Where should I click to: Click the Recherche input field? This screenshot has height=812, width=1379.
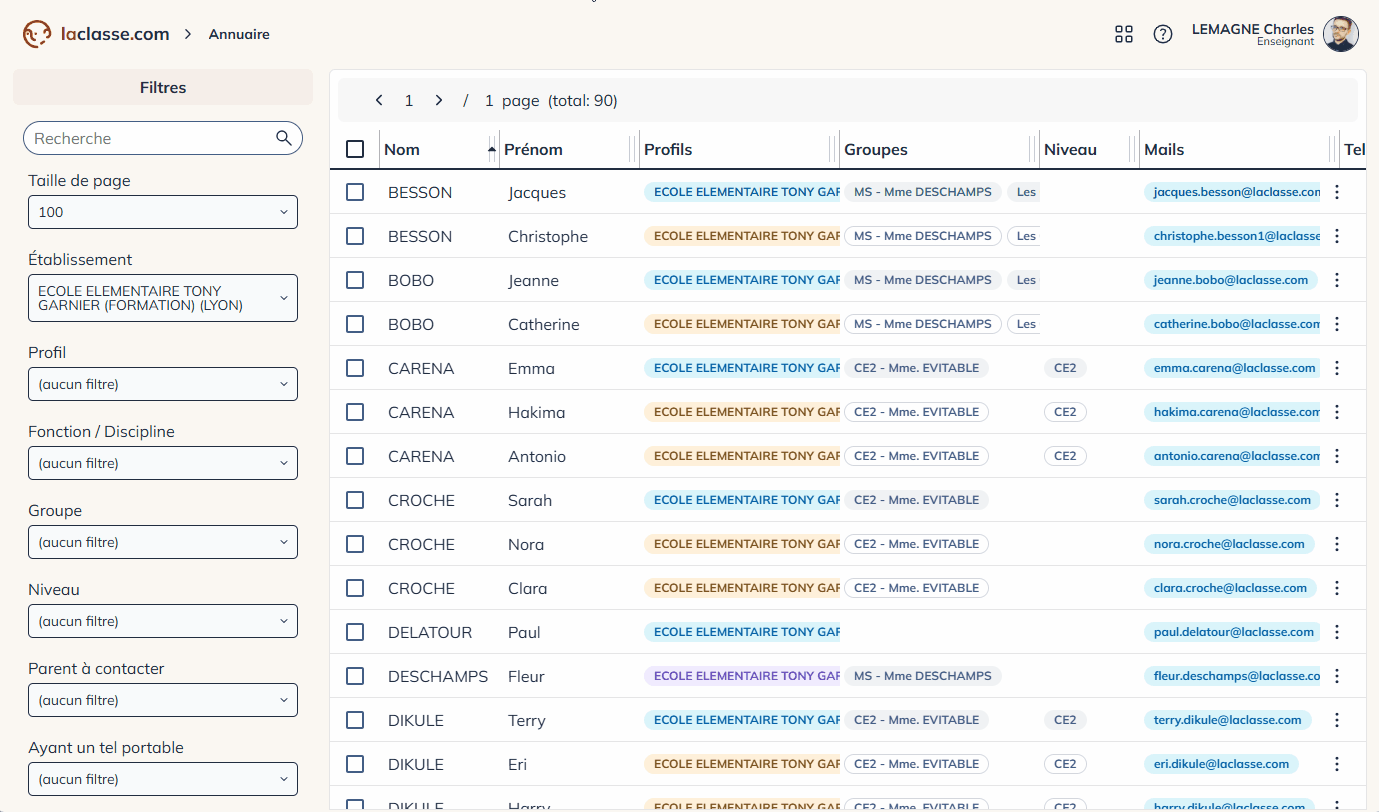[x=152, y=138]
